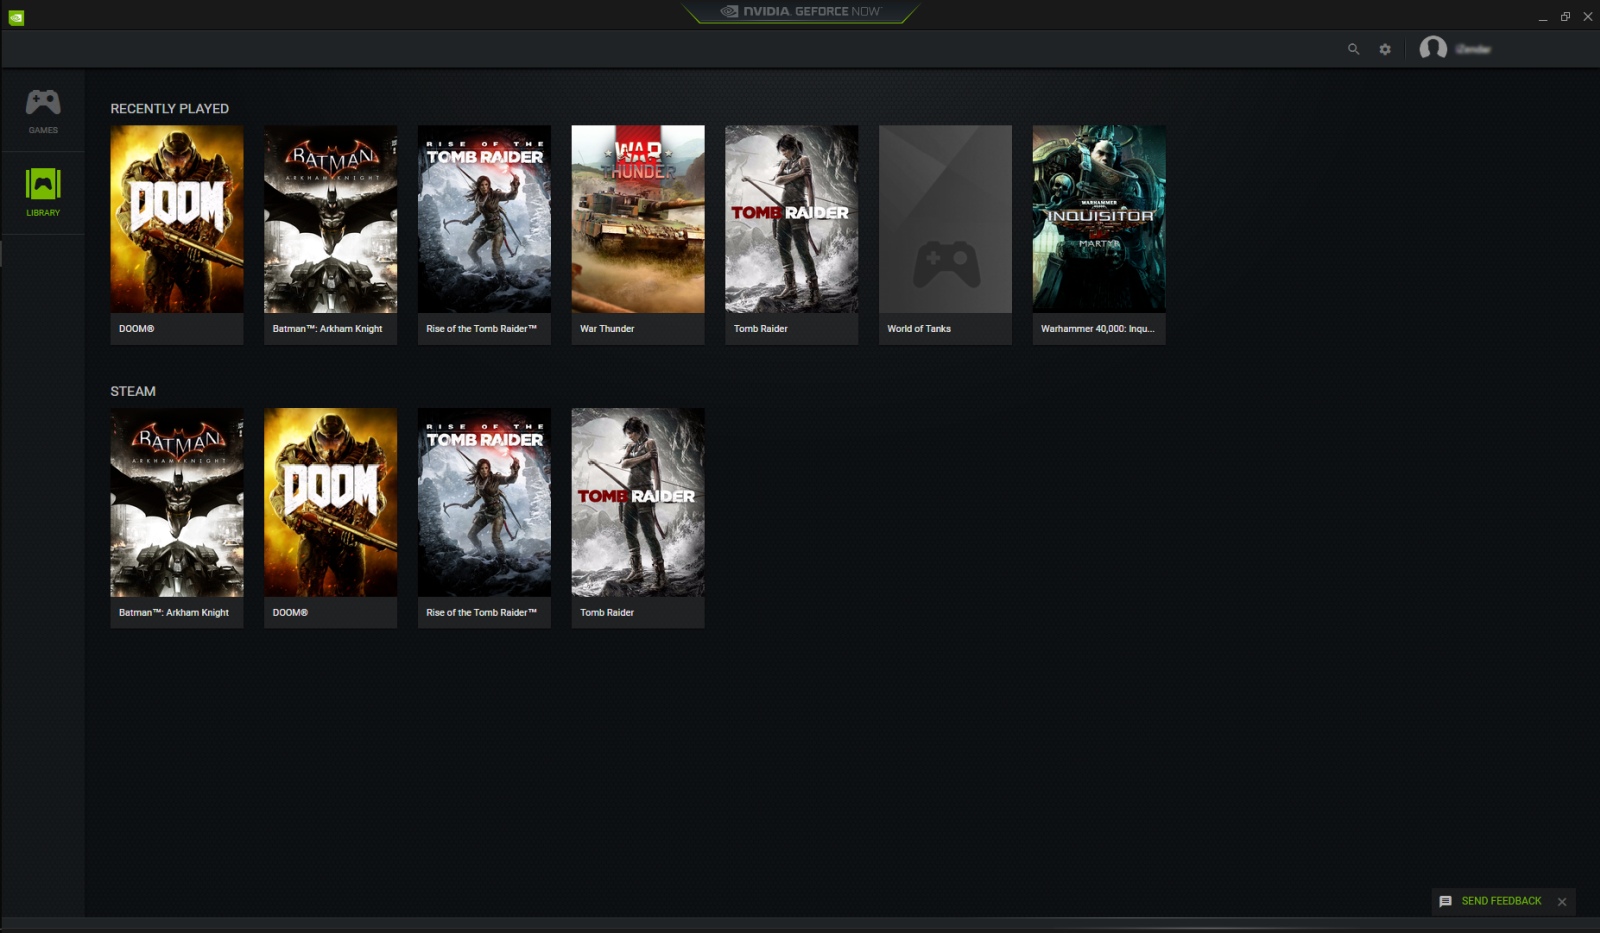Viewport: 1600px width, 933px height.
Task: Open Warhammer 40,000 Inquisitor tile
Action: [1099, 235]
